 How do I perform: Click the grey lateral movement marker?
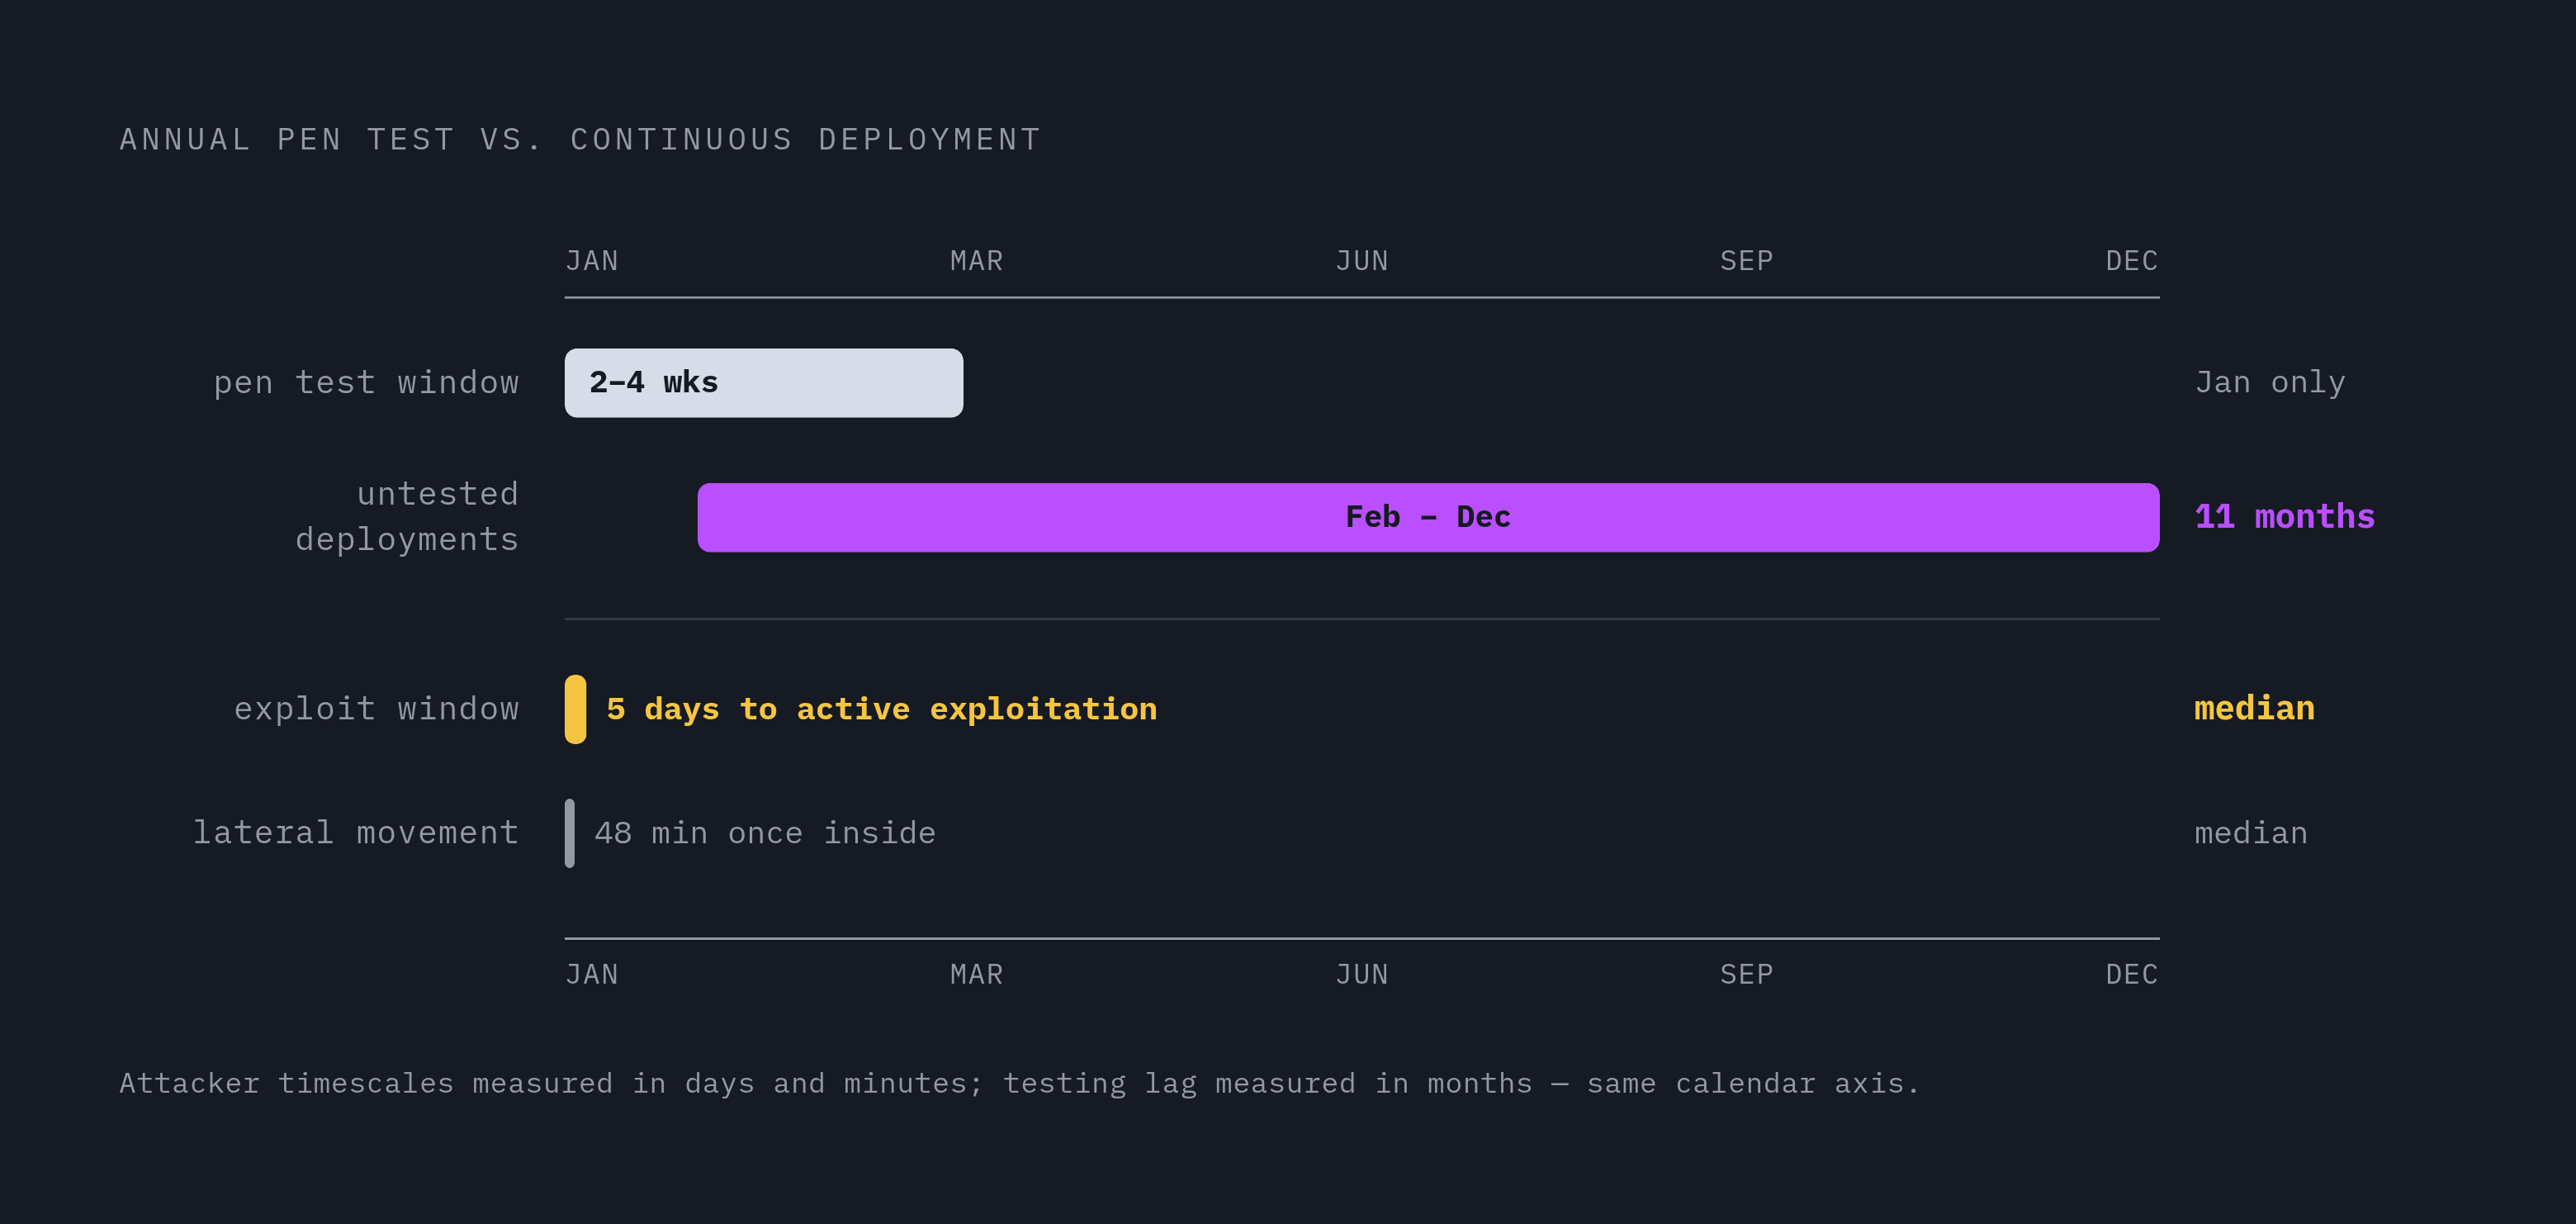[570, 833]
